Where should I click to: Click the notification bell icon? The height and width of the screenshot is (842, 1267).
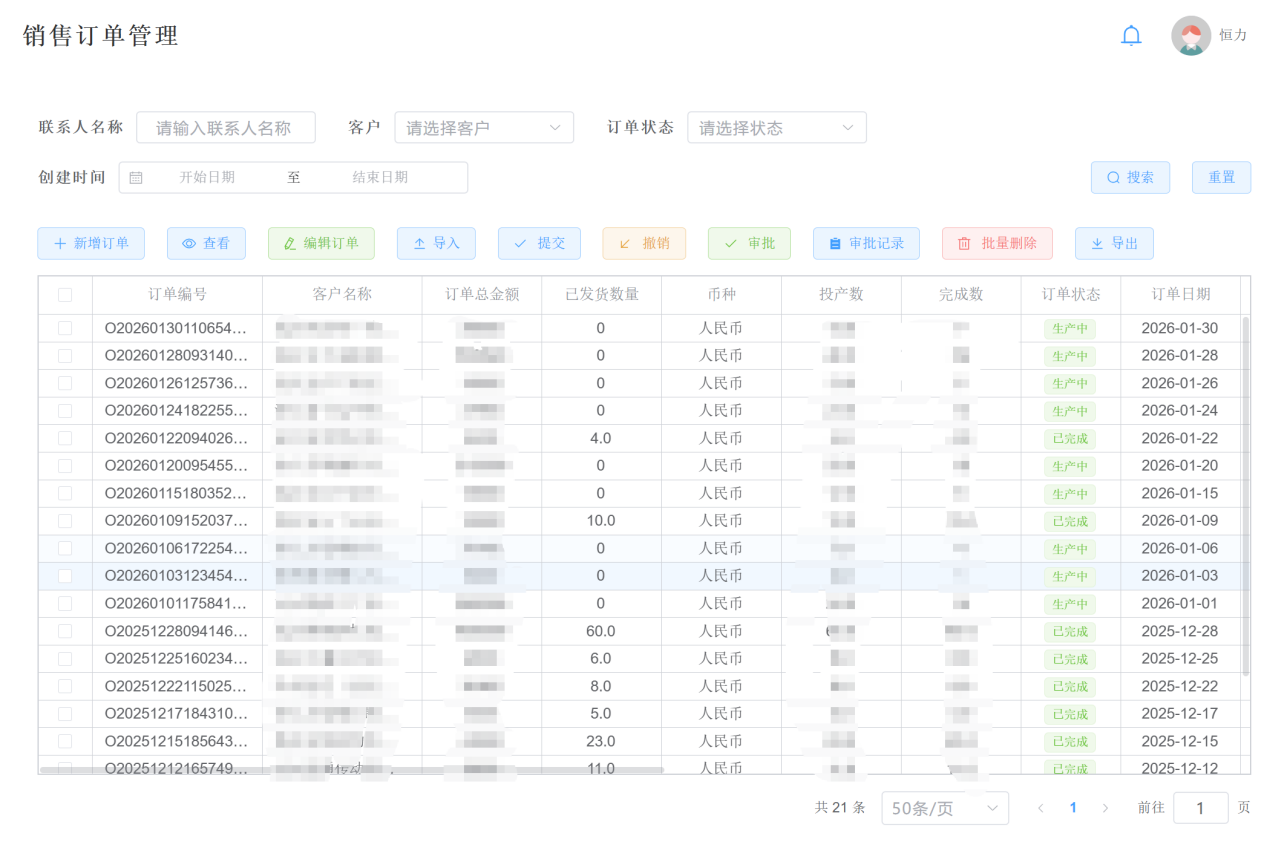pos(1131,36)
